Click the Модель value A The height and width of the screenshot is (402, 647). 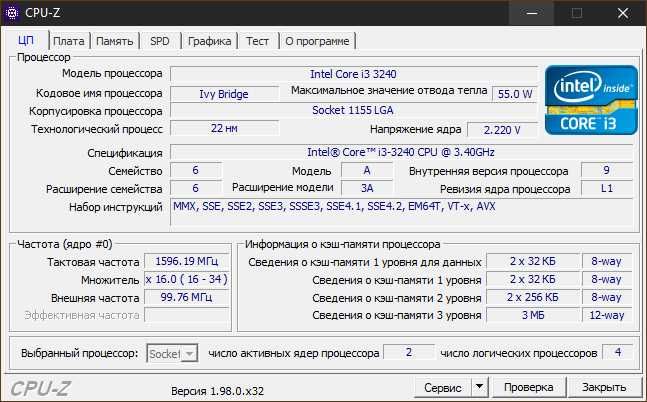(x=367, y=170)
